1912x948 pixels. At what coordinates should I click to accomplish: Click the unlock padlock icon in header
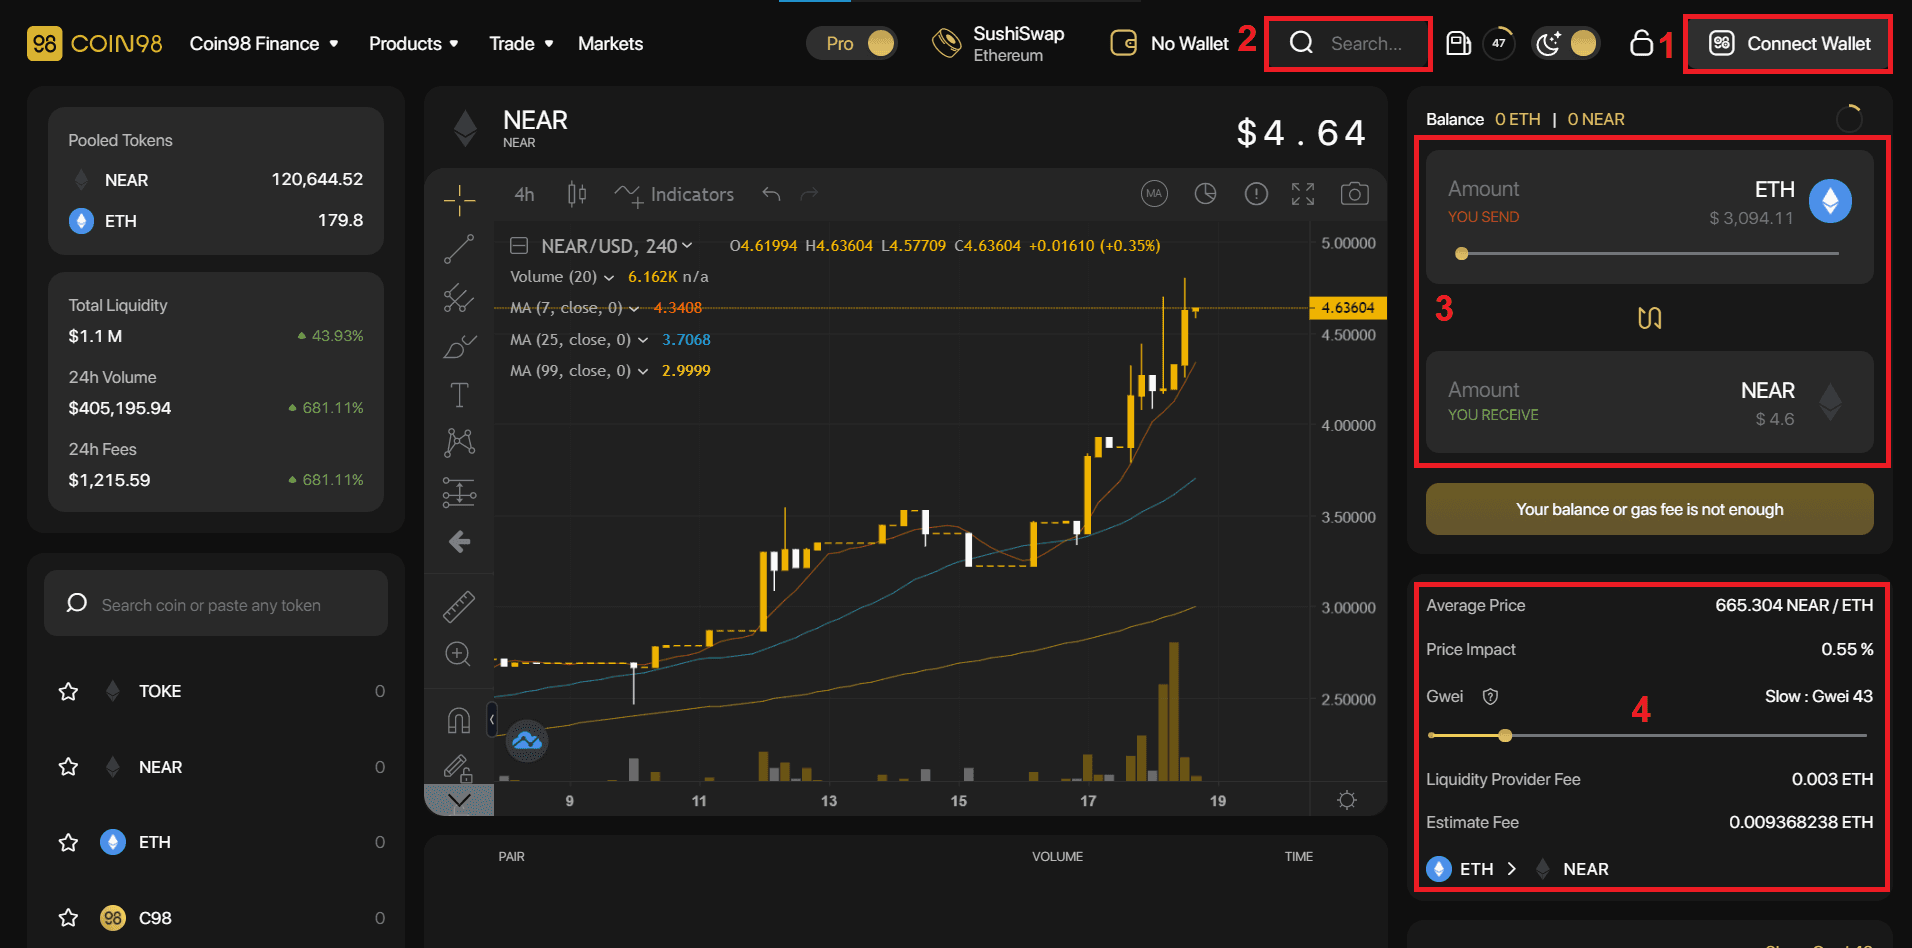(1641, 43)
